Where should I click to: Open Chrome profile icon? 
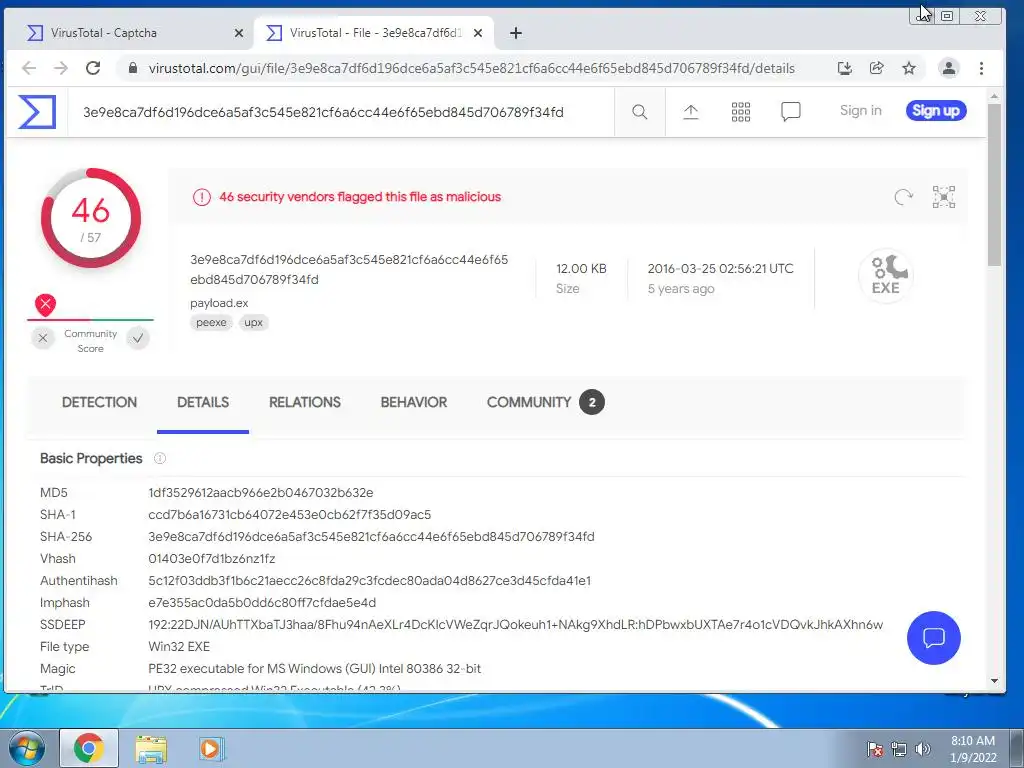pos(948,68)
